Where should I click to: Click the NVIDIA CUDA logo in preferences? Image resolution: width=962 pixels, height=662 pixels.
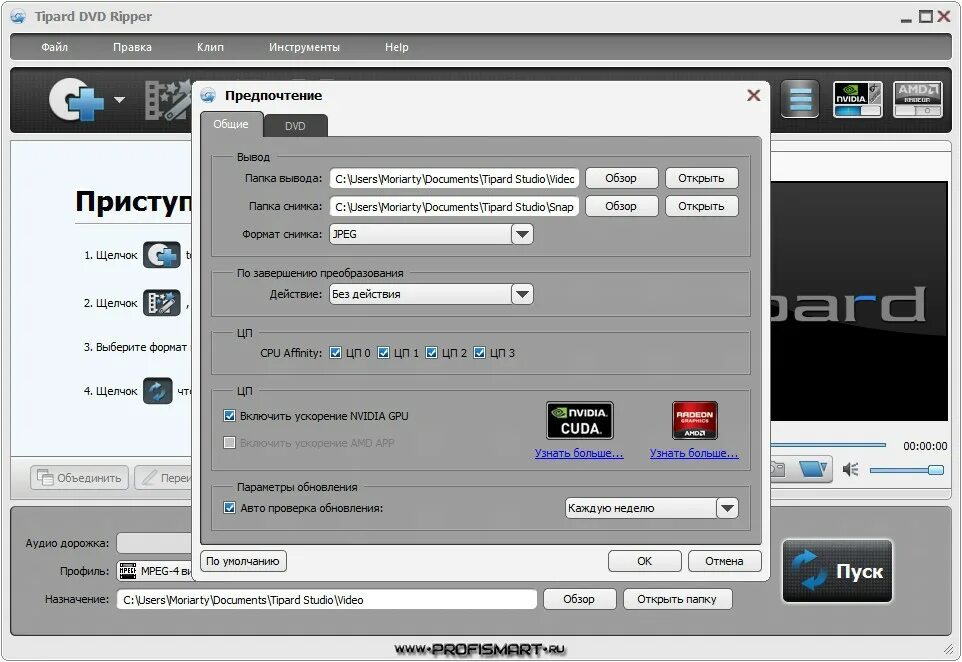pos(580,420)
